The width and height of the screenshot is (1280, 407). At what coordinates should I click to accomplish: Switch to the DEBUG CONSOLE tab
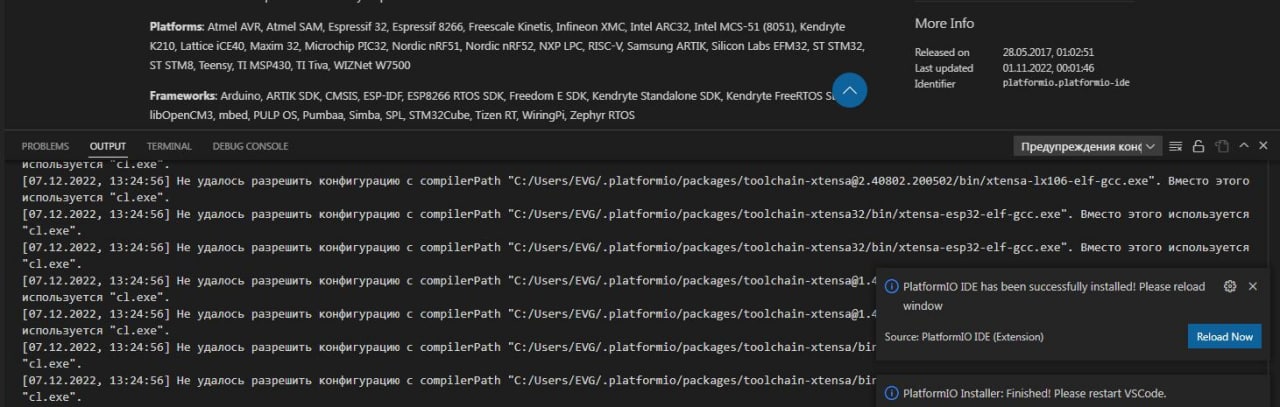pos(250,146)
